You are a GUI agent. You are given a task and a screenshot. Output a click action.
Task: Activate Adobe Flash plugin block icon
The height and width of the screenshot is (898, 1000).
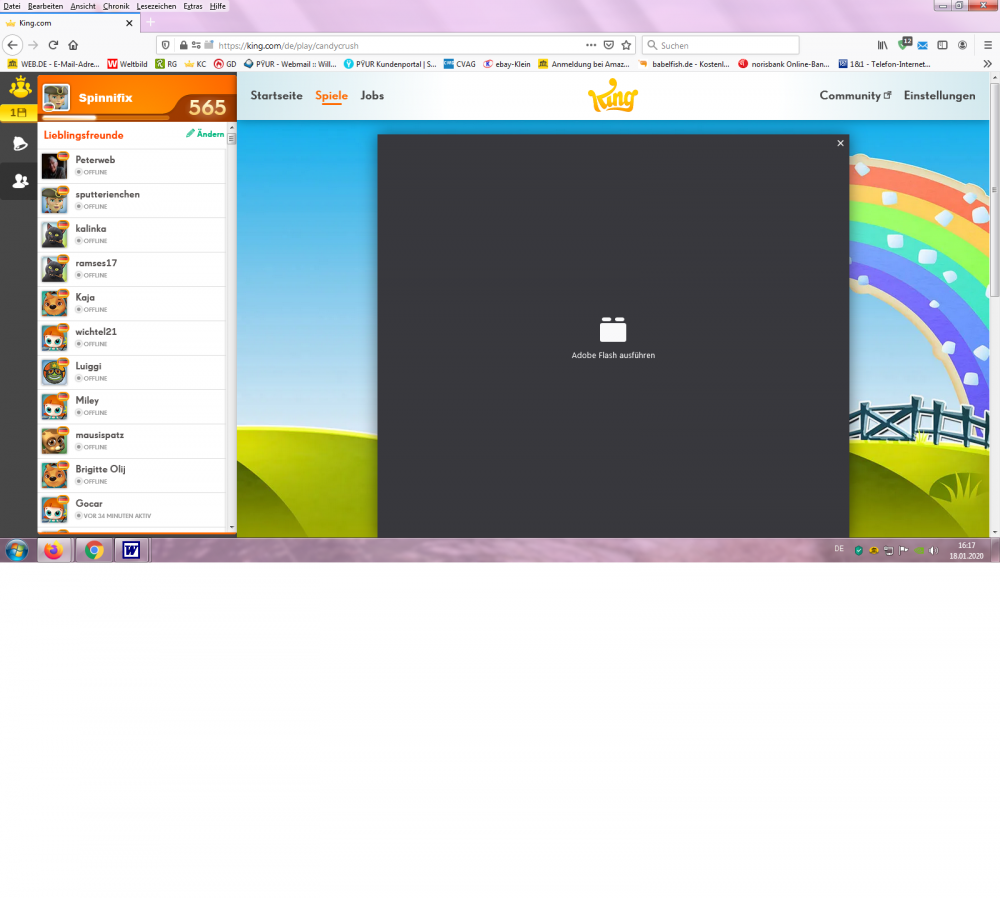tap(613, 329)
